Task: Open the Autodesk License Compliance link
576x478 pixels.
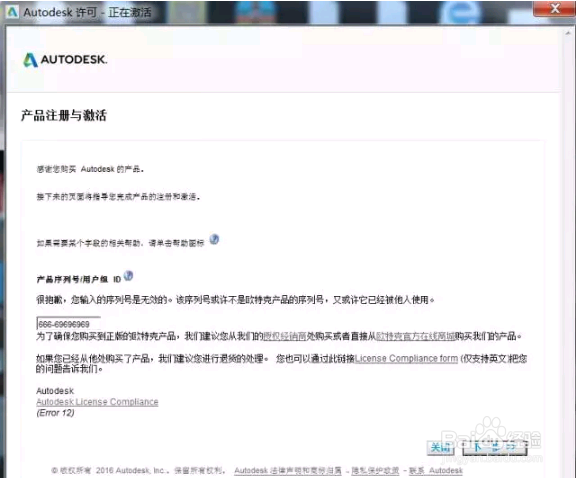Action: (x=97, y=402)
